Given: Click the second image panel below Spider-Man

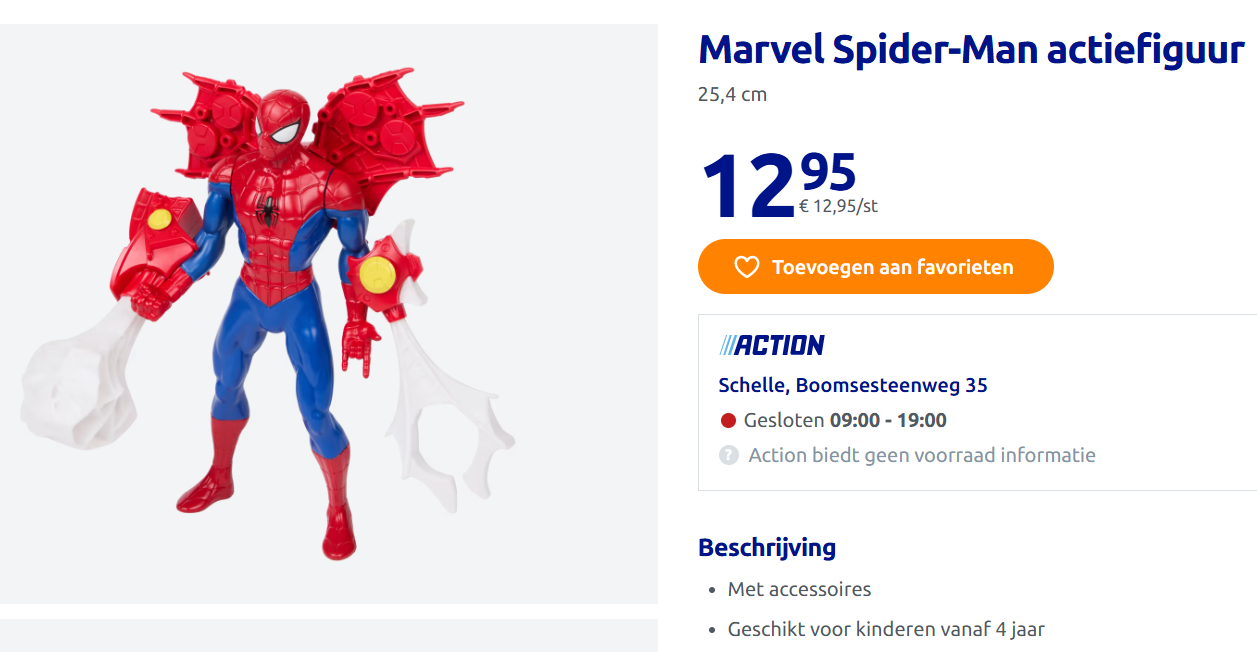Looking at the screenshot, I should coord(329,635).
